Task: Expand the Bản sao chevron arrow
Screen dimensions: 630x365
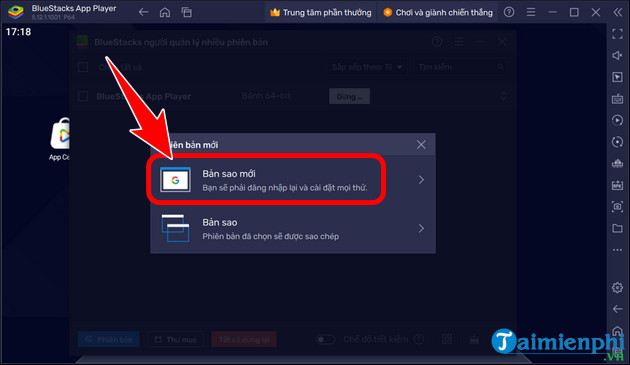Action: (421, 228)
